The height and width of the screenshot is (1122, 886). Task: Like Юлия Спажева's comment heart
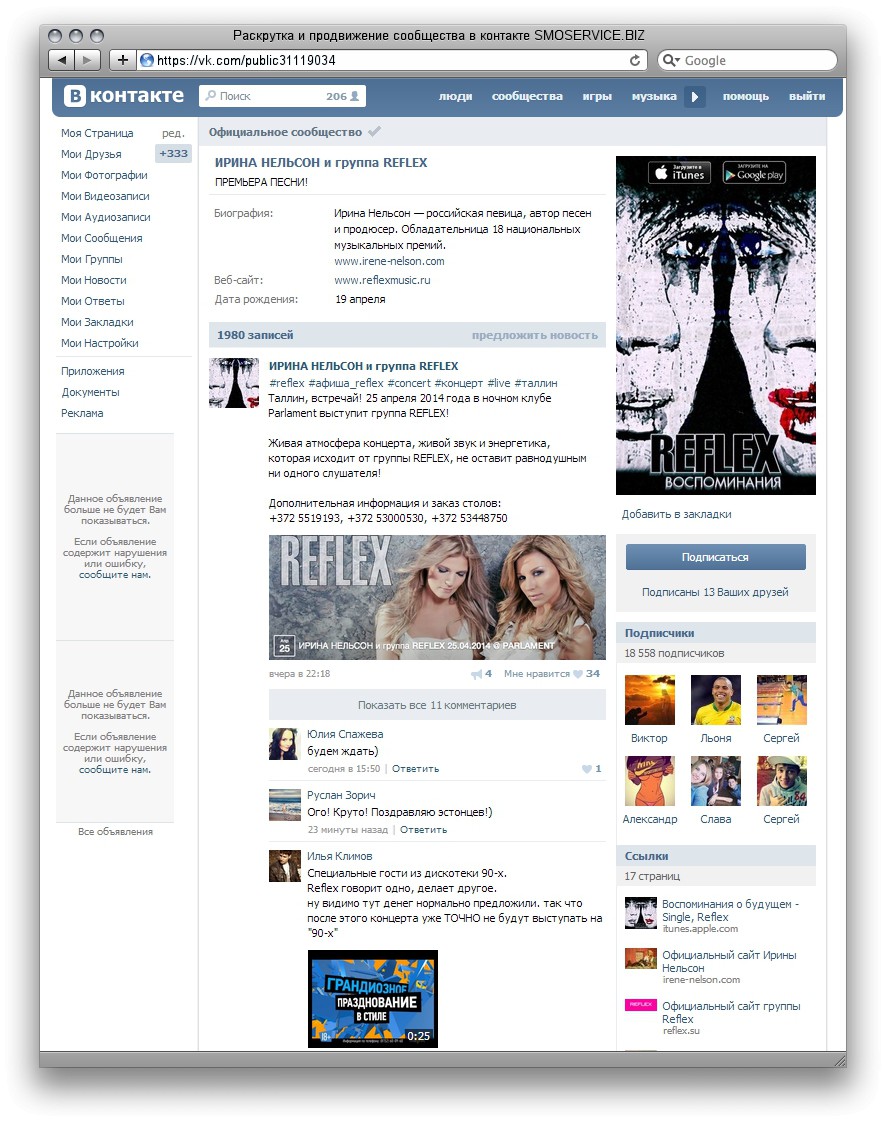click(587, 769)
